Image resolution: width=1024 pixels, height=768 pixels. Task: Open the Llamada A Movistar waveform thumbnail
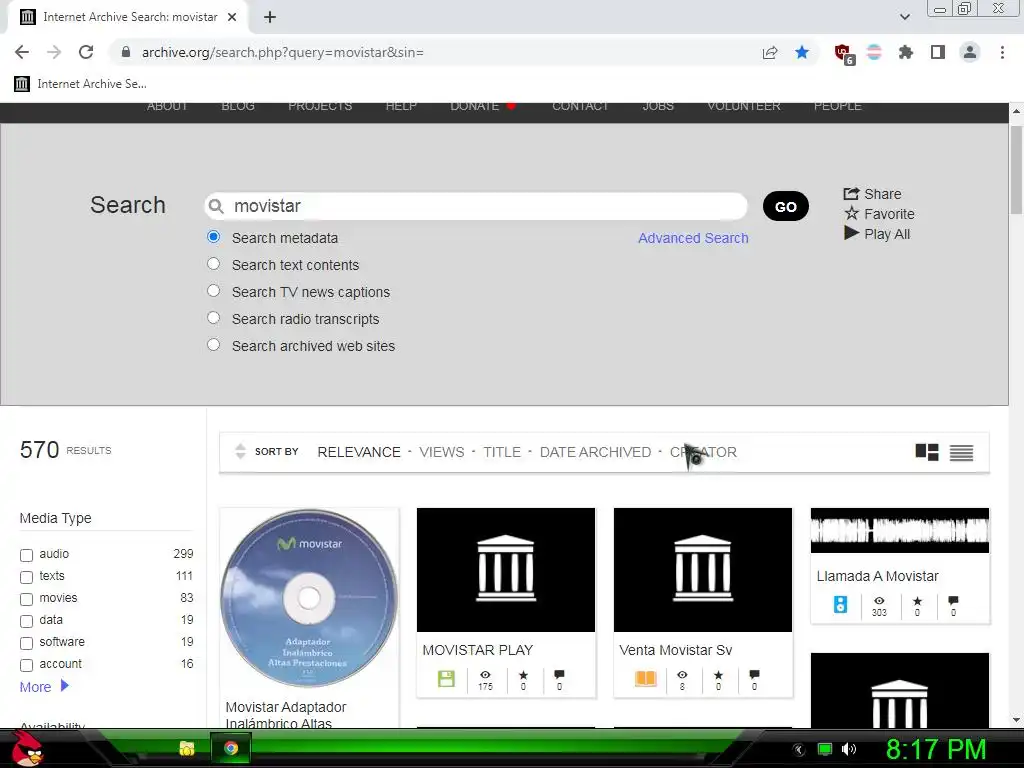point(899,530)
